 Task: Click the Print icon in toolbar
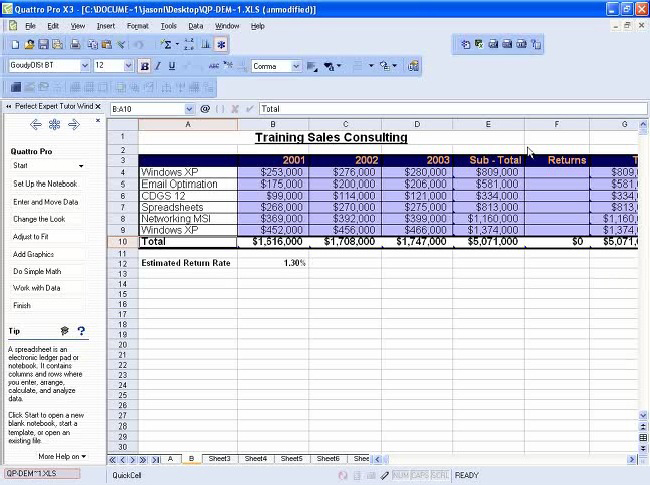click(x=75, y=44)
